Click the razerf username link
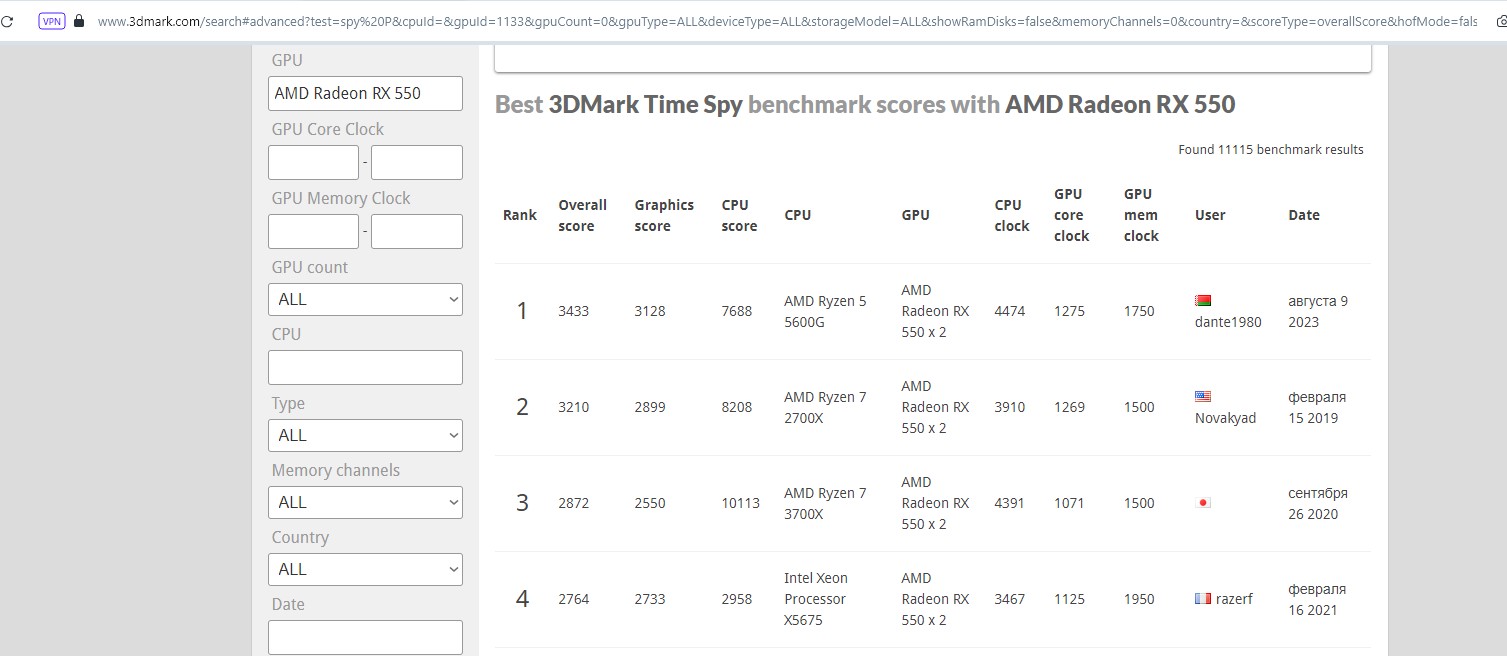Screen dimensions: 1507x656 tap(1234, 599)
